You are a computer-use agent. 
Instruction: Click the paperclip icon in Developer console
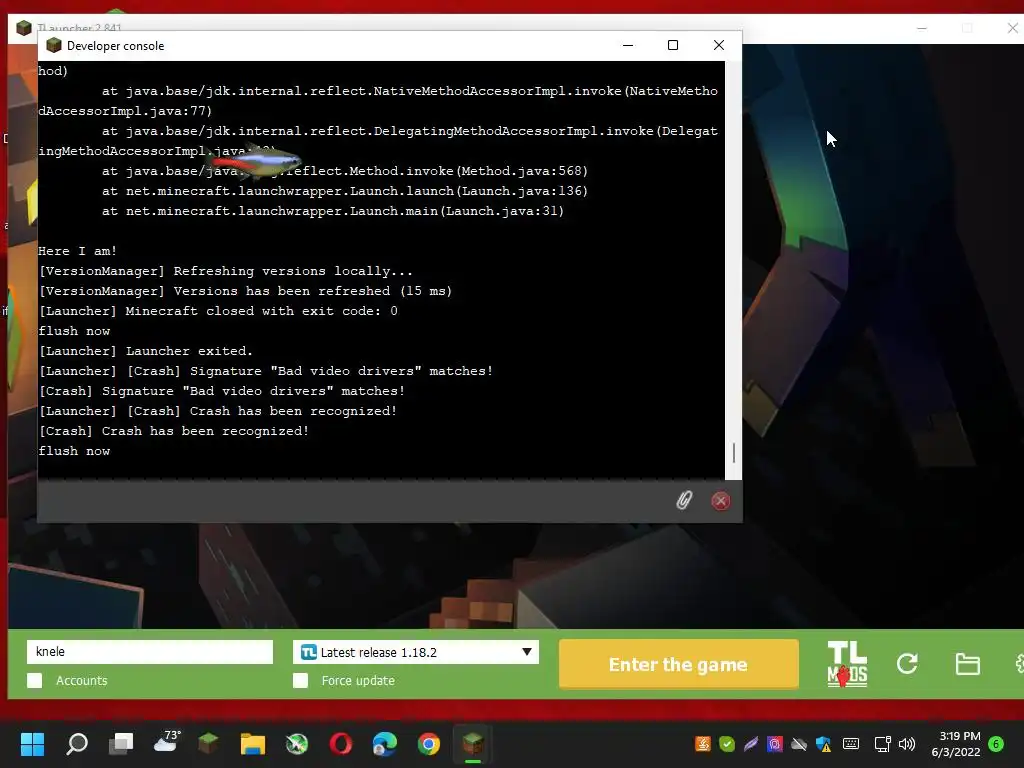(684, 500)
